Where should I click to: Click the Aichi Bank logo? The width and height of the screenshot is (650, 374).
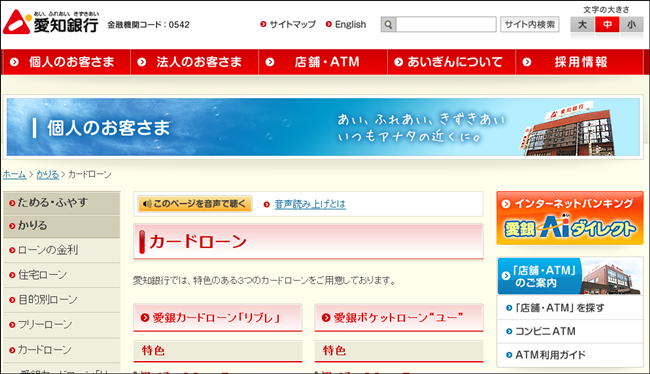[51, 22]
